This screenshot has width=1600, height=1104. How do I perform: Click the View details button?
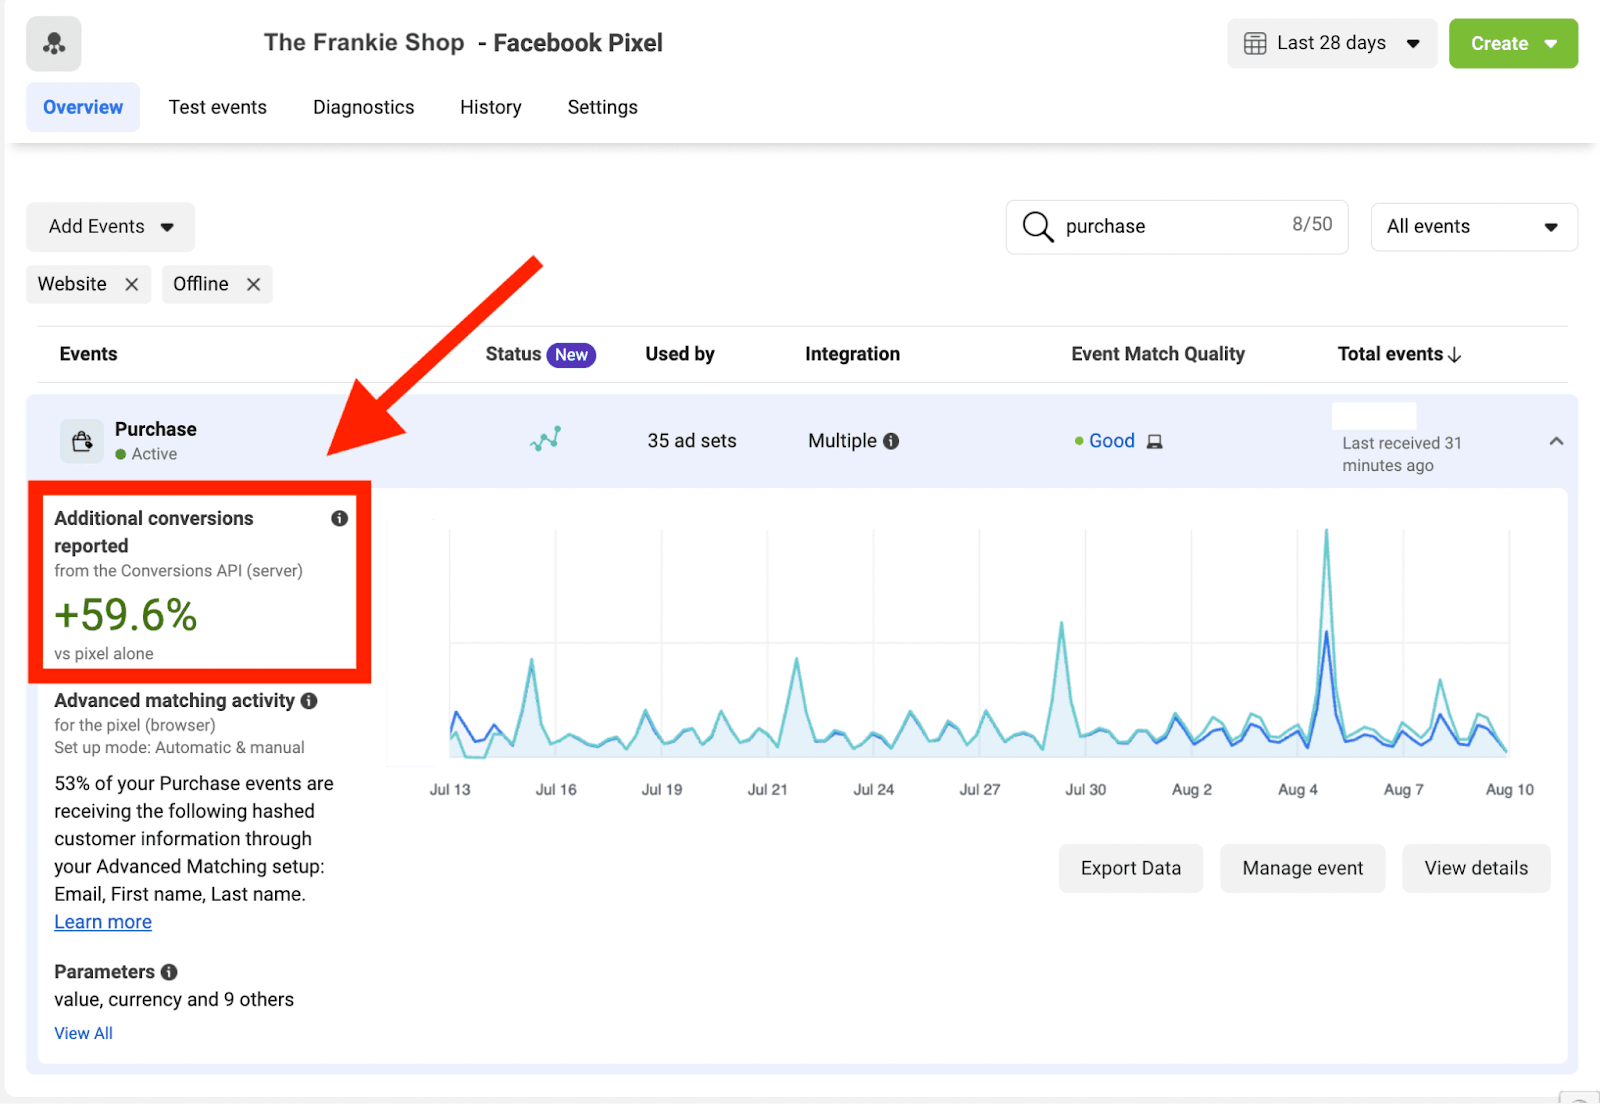coord(1476,868)
